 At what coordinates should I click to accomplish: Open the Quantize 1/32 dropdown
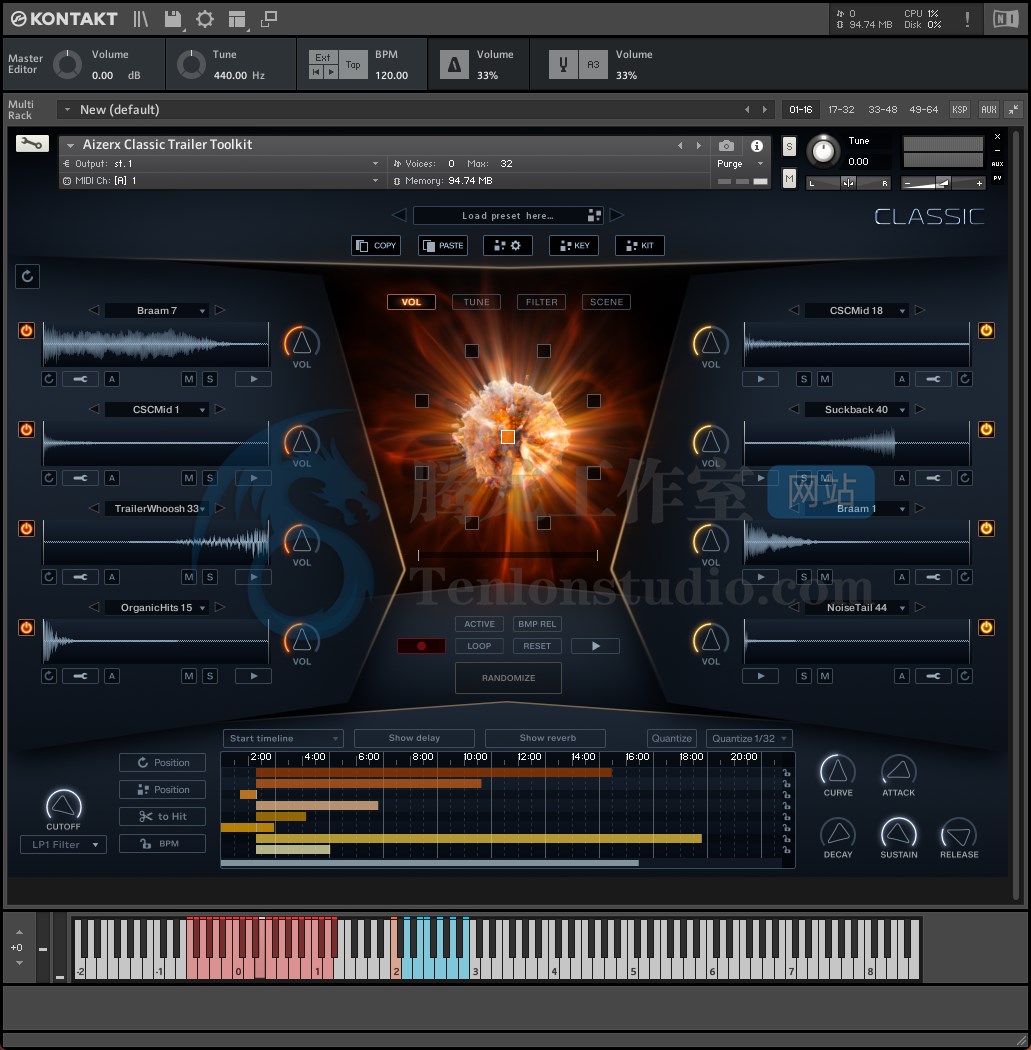(749, 738)
